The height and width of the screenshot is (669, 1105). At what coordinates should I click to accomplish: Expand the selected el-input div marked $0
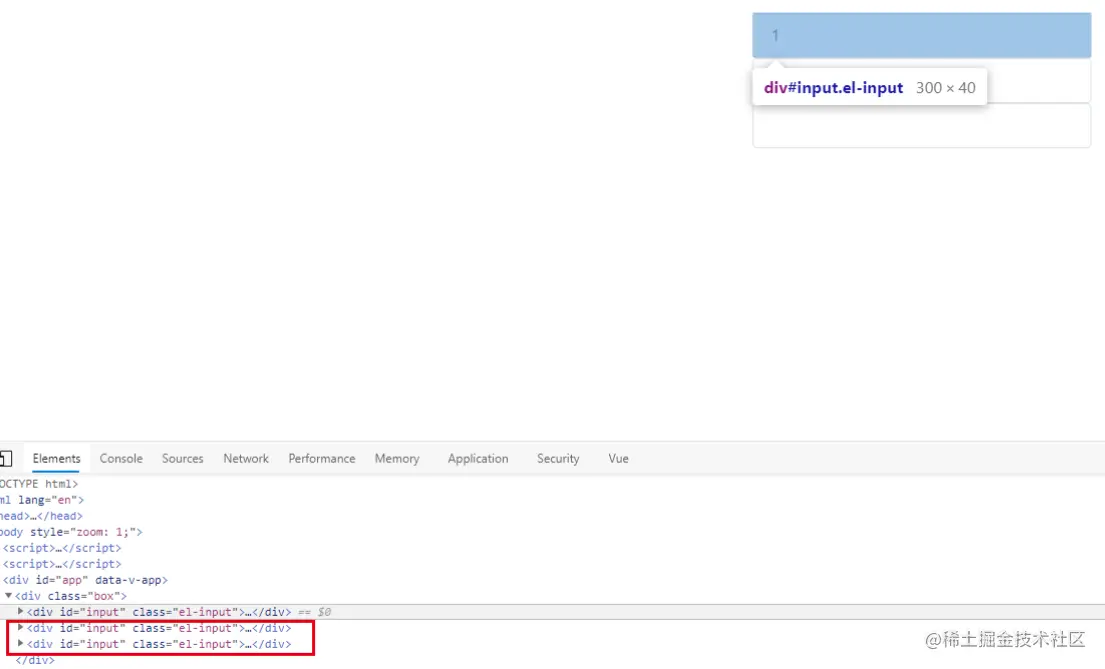[20, 611]
